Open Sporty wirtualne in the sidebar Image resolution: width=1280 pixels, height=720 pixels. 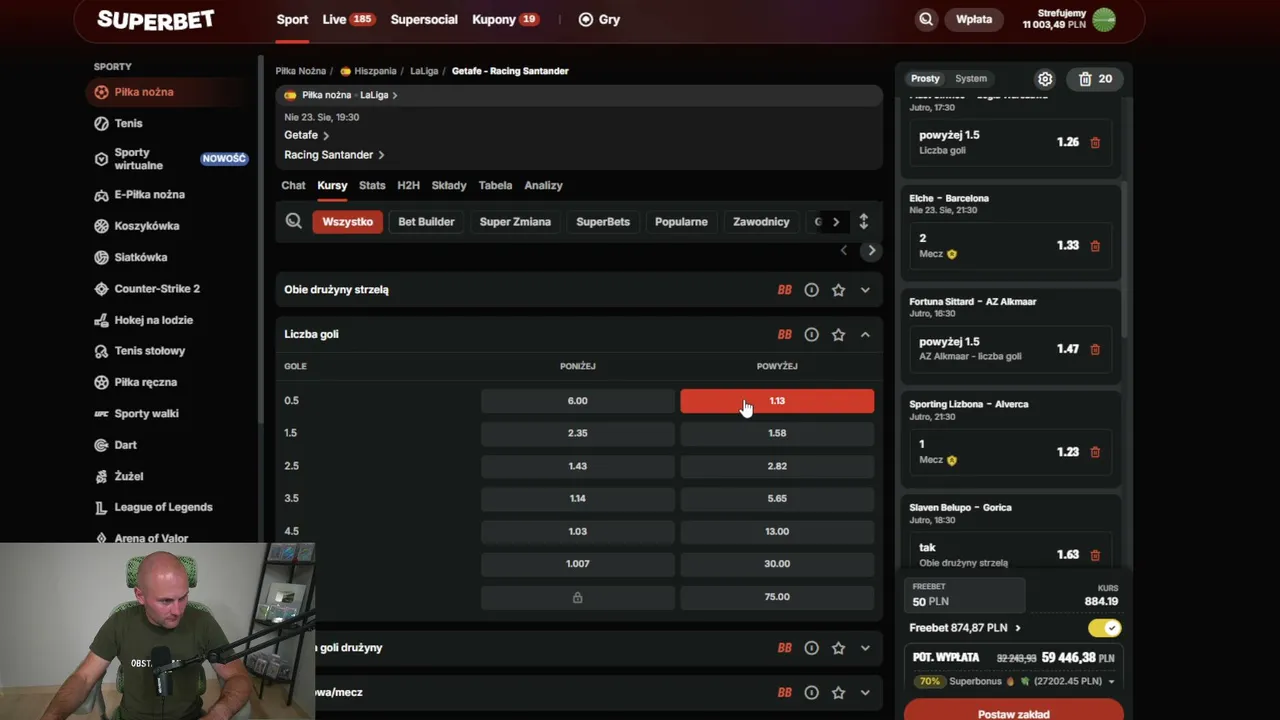tap(138, 159)
